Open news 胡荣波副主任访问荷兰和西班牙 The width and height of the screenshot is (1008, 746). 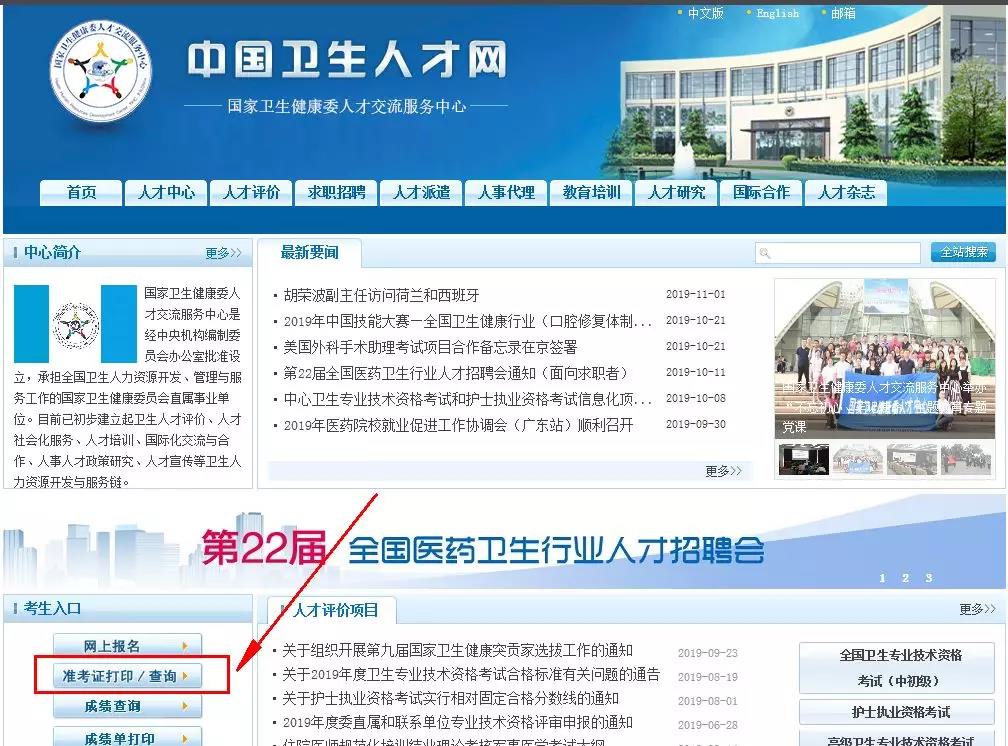pos(381,295)
